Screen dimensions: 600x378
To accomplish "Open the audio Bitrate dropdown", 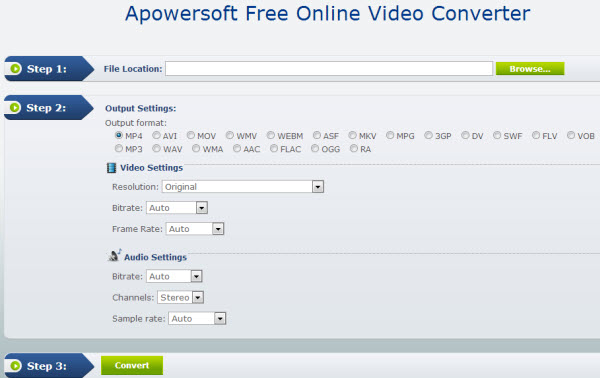I will pos(174,276).
